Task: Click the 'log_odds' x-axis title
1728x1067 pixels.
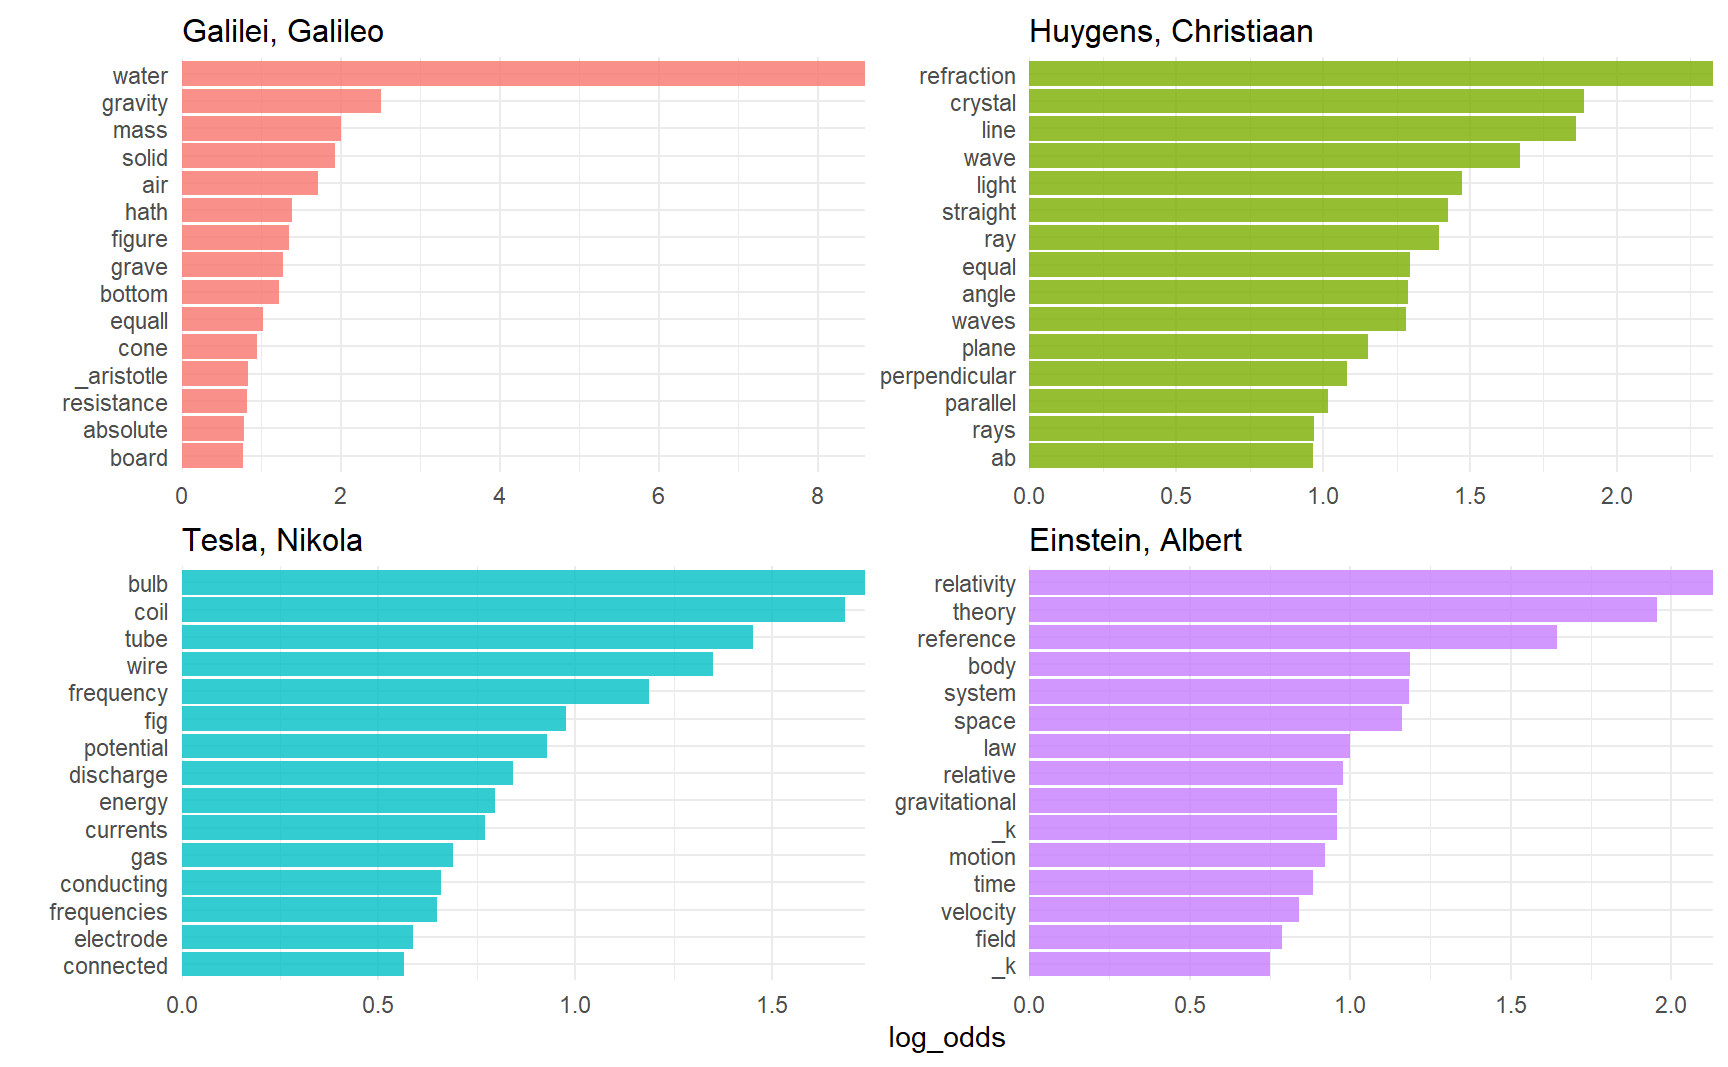Action: tap(946, 1037)
